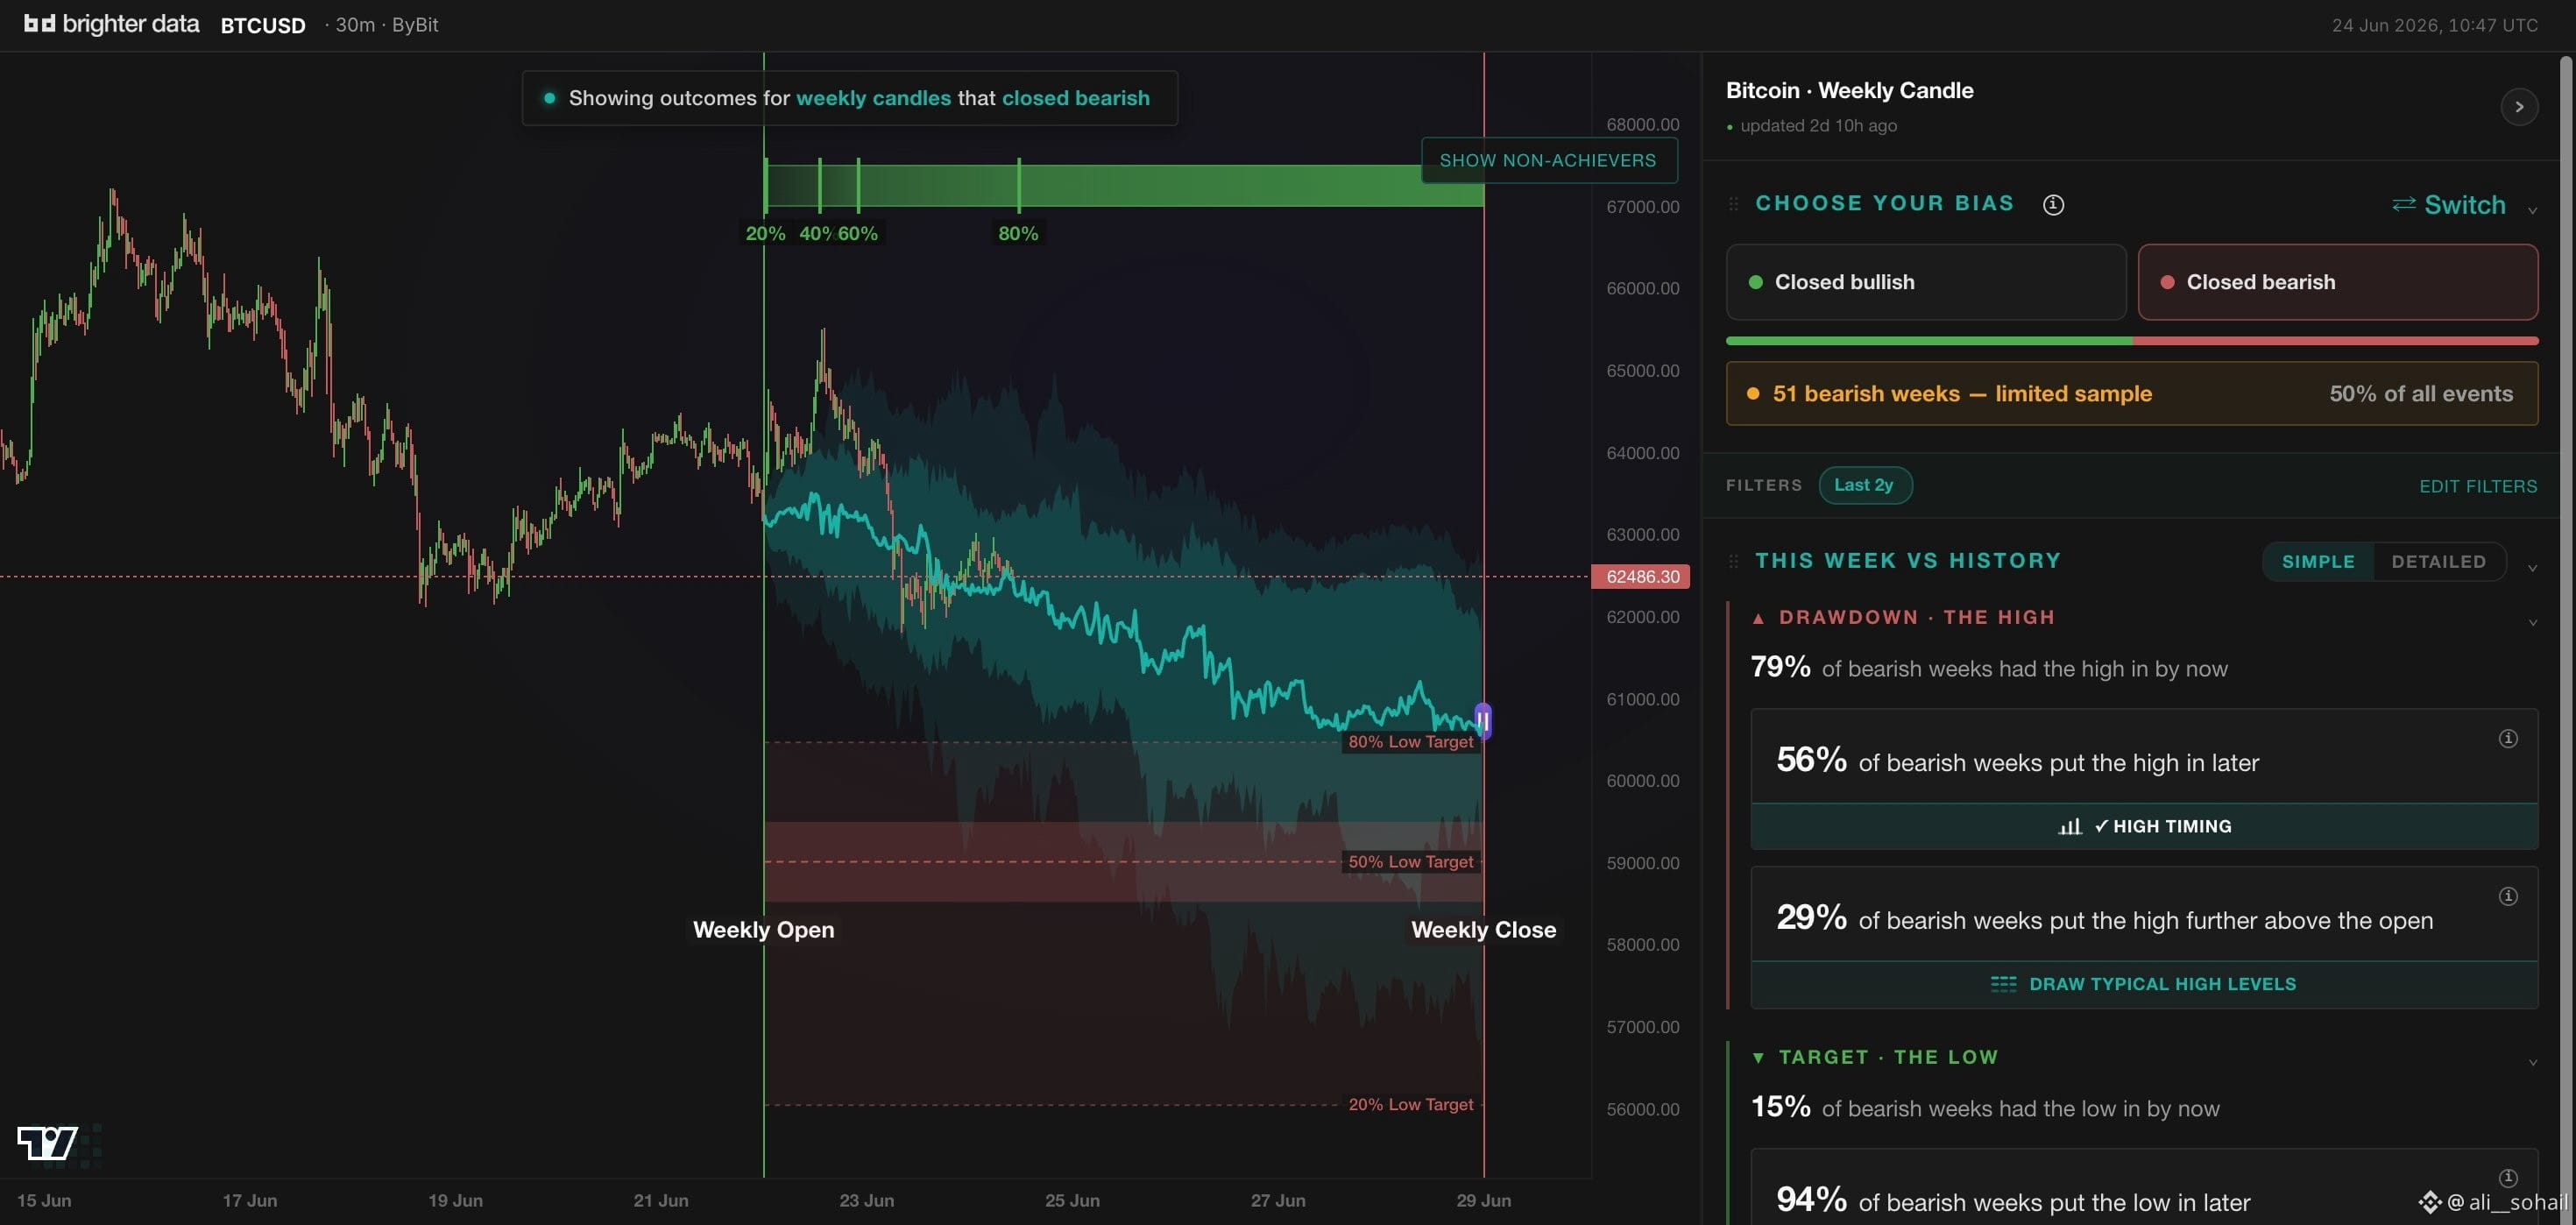This screenshot has height=1225, width=2576.
Task: Open info icon for 56% high later card
Action: pyautogui.click(x=2508, y=739)
